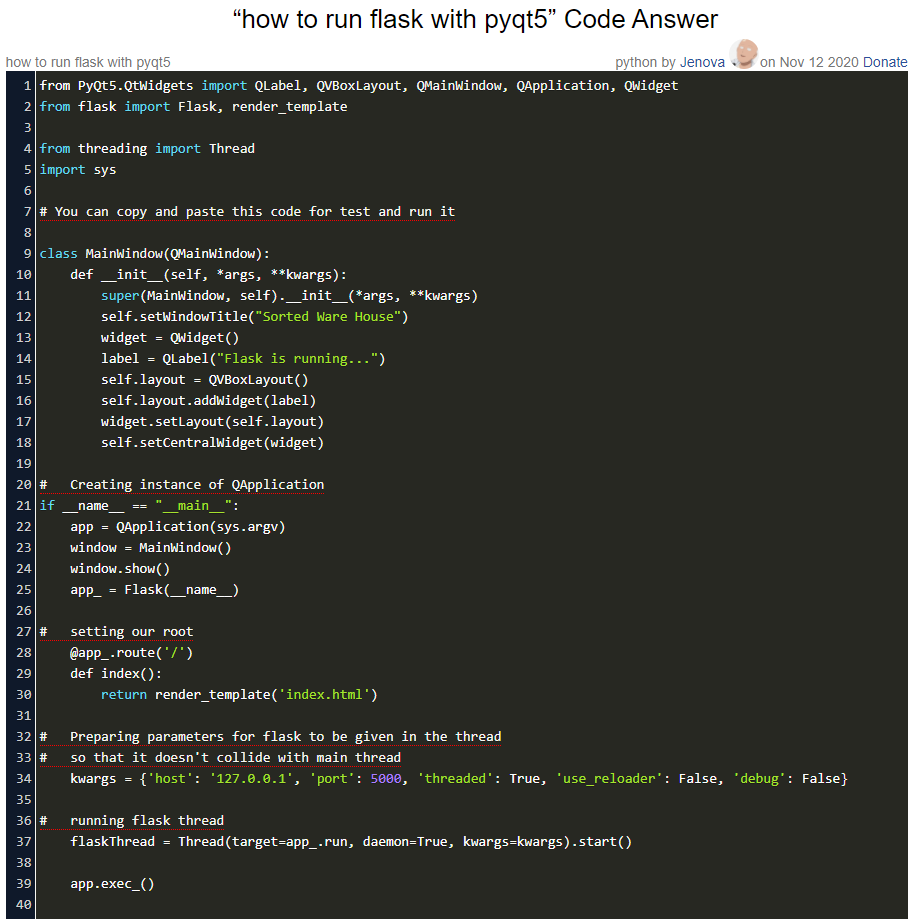Click line number 21 in gutter

pos(24,506)
